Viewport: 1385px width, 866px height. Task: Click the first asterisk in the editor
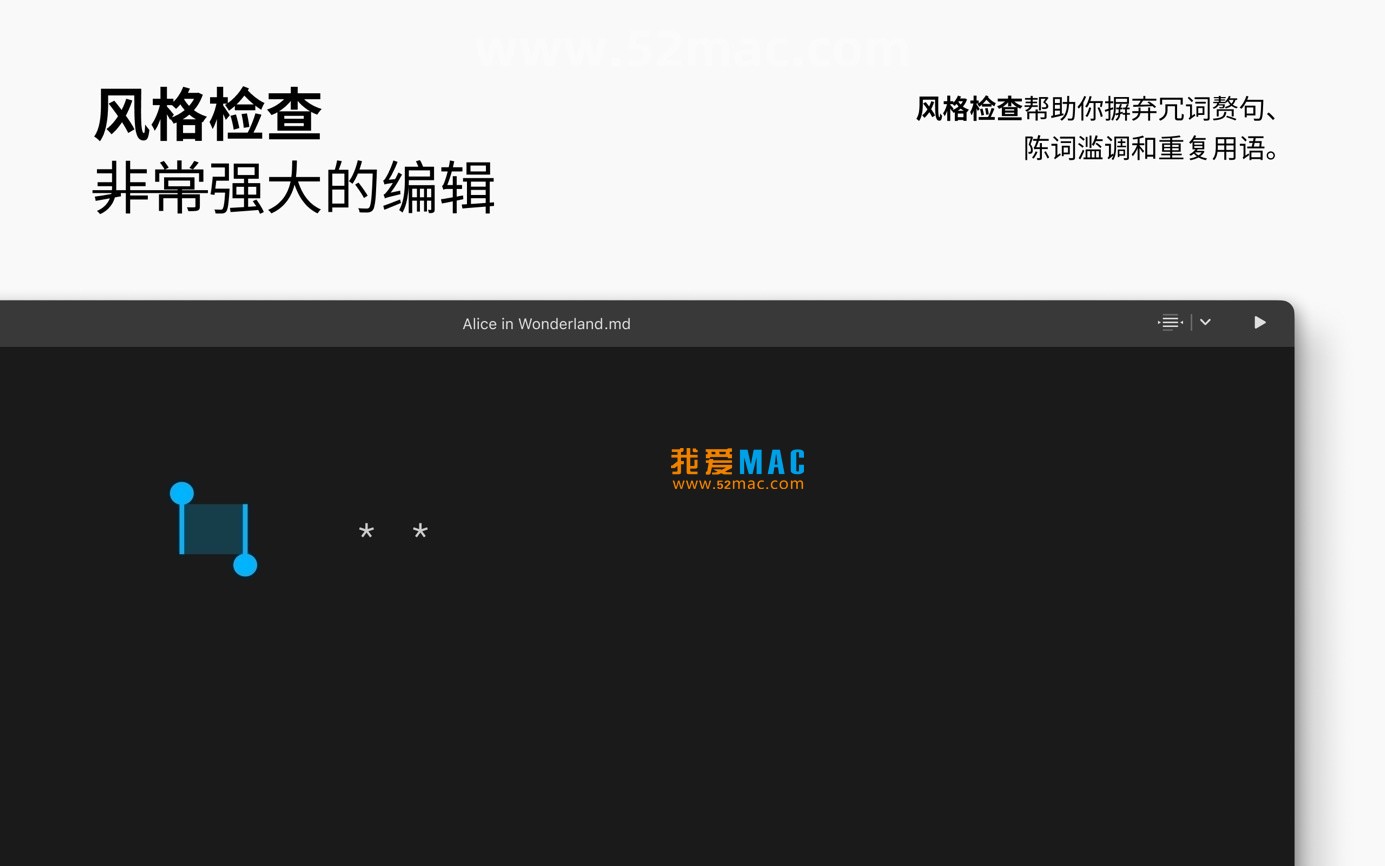(x=366, y=532)
